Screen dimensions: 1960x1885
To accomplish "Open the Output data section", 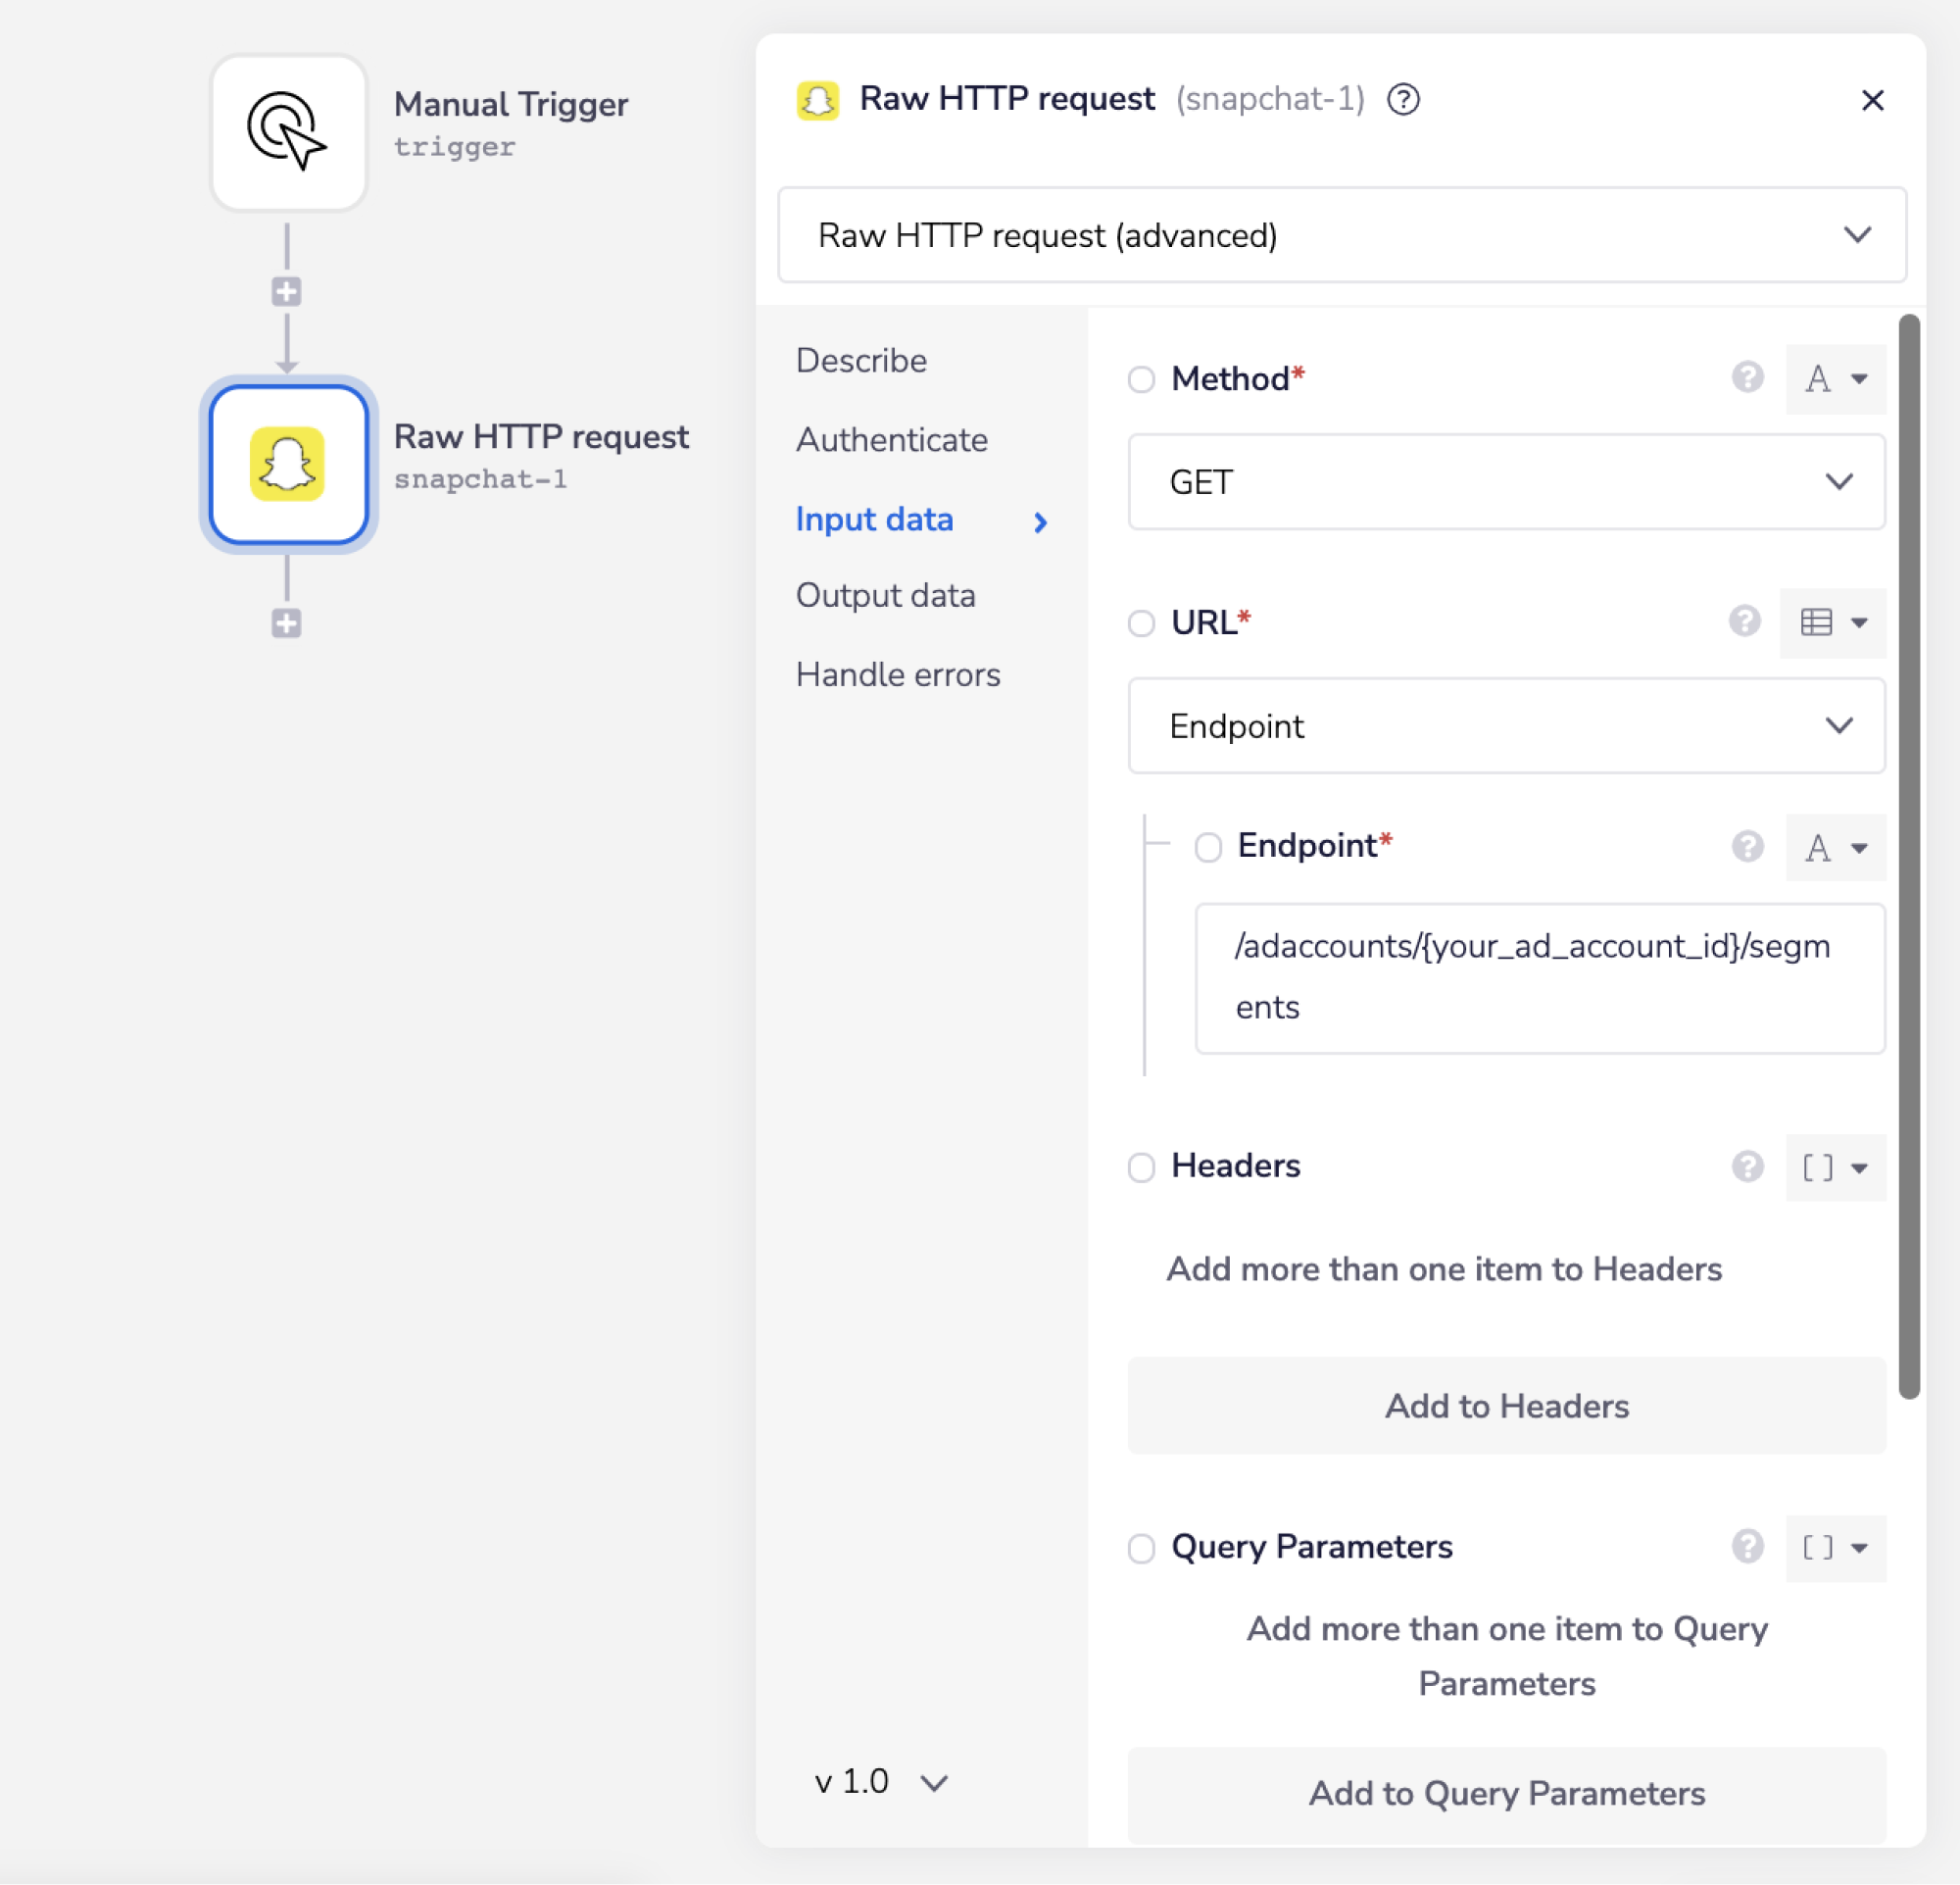I will coord(885,596).
